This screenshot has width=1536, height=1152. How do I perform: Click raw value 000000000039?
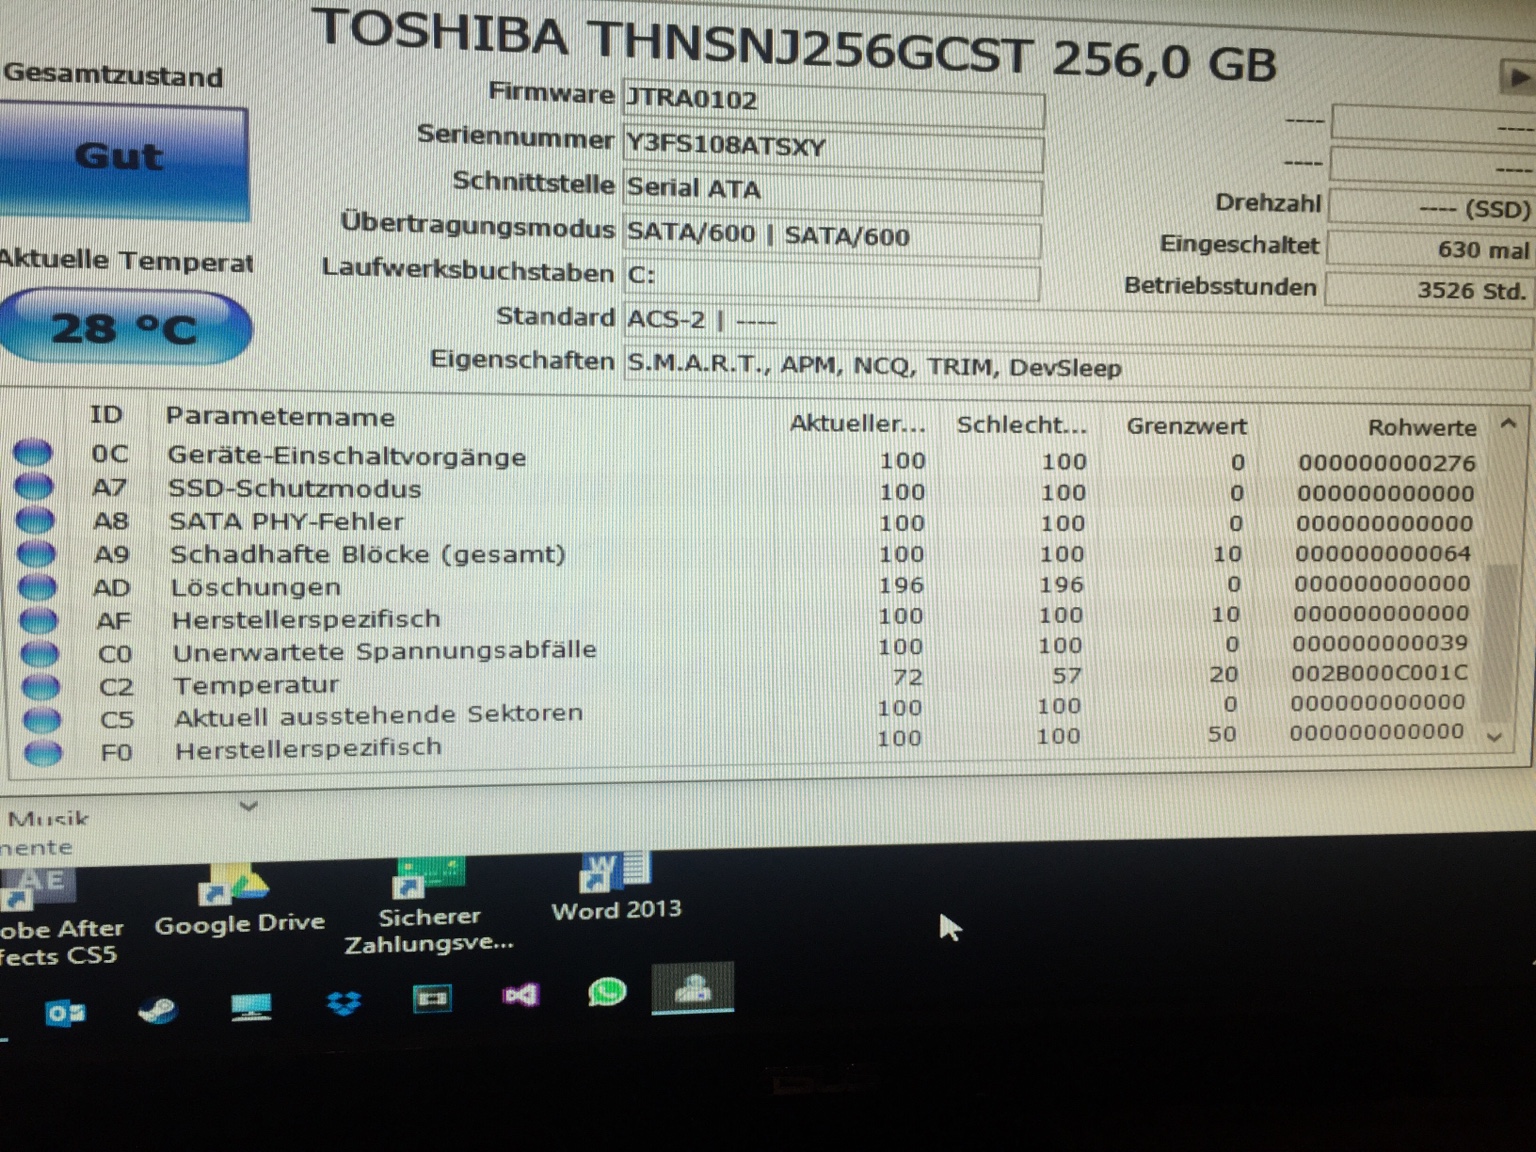coord(1380,643)
